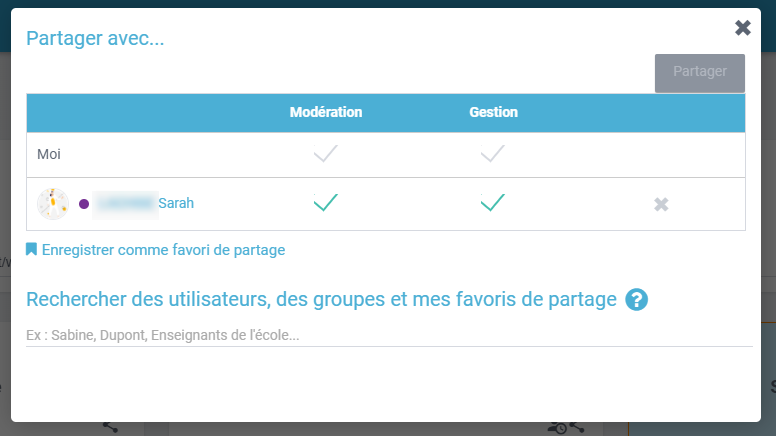Viewport: 776px width, 436px height.
Task: Click the "Rechercher des utilisateurs" heading
Action: tap(321, 299)
